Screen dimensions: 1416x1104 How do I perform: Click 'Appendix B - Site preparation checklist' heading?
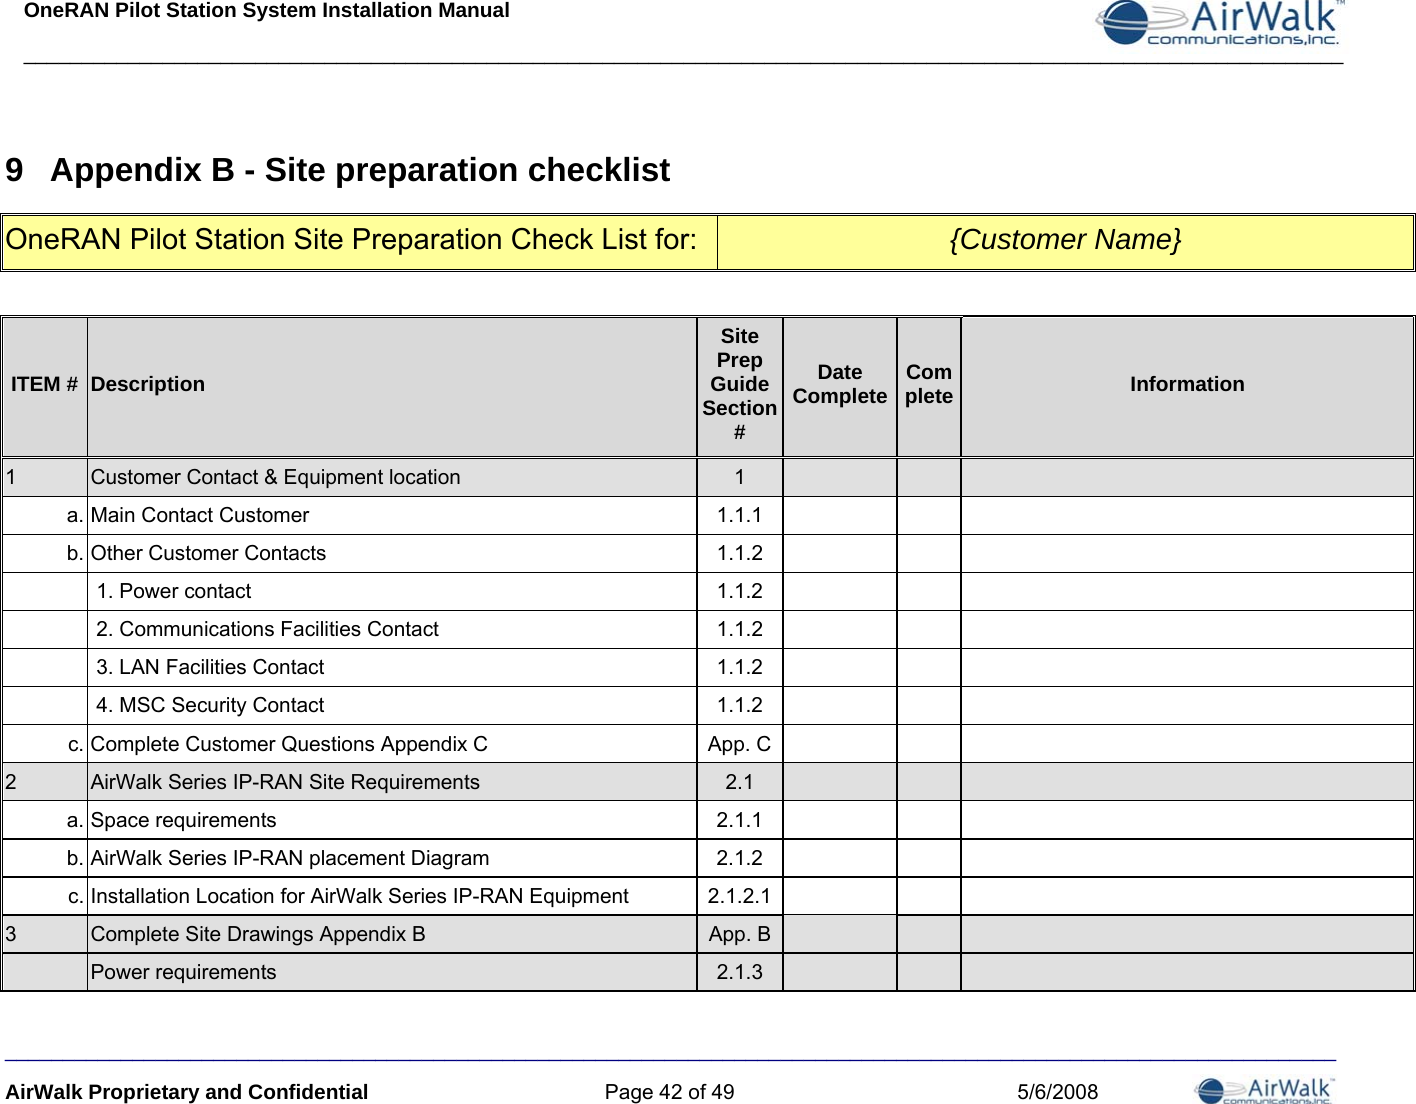coord(360,170)
